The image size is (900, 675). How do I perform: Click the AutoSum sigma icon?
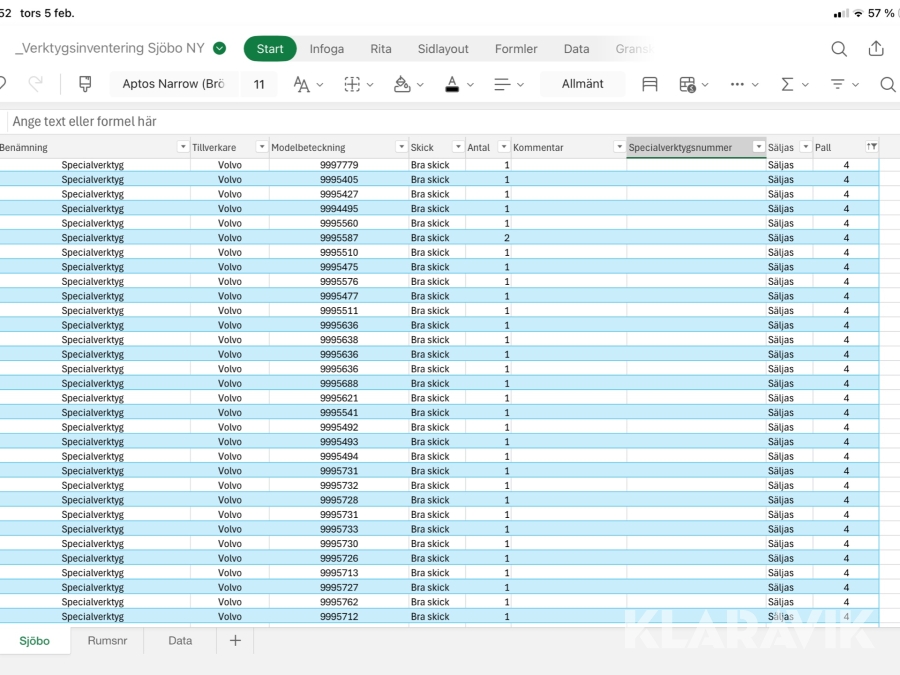click(x=788, y=84)
